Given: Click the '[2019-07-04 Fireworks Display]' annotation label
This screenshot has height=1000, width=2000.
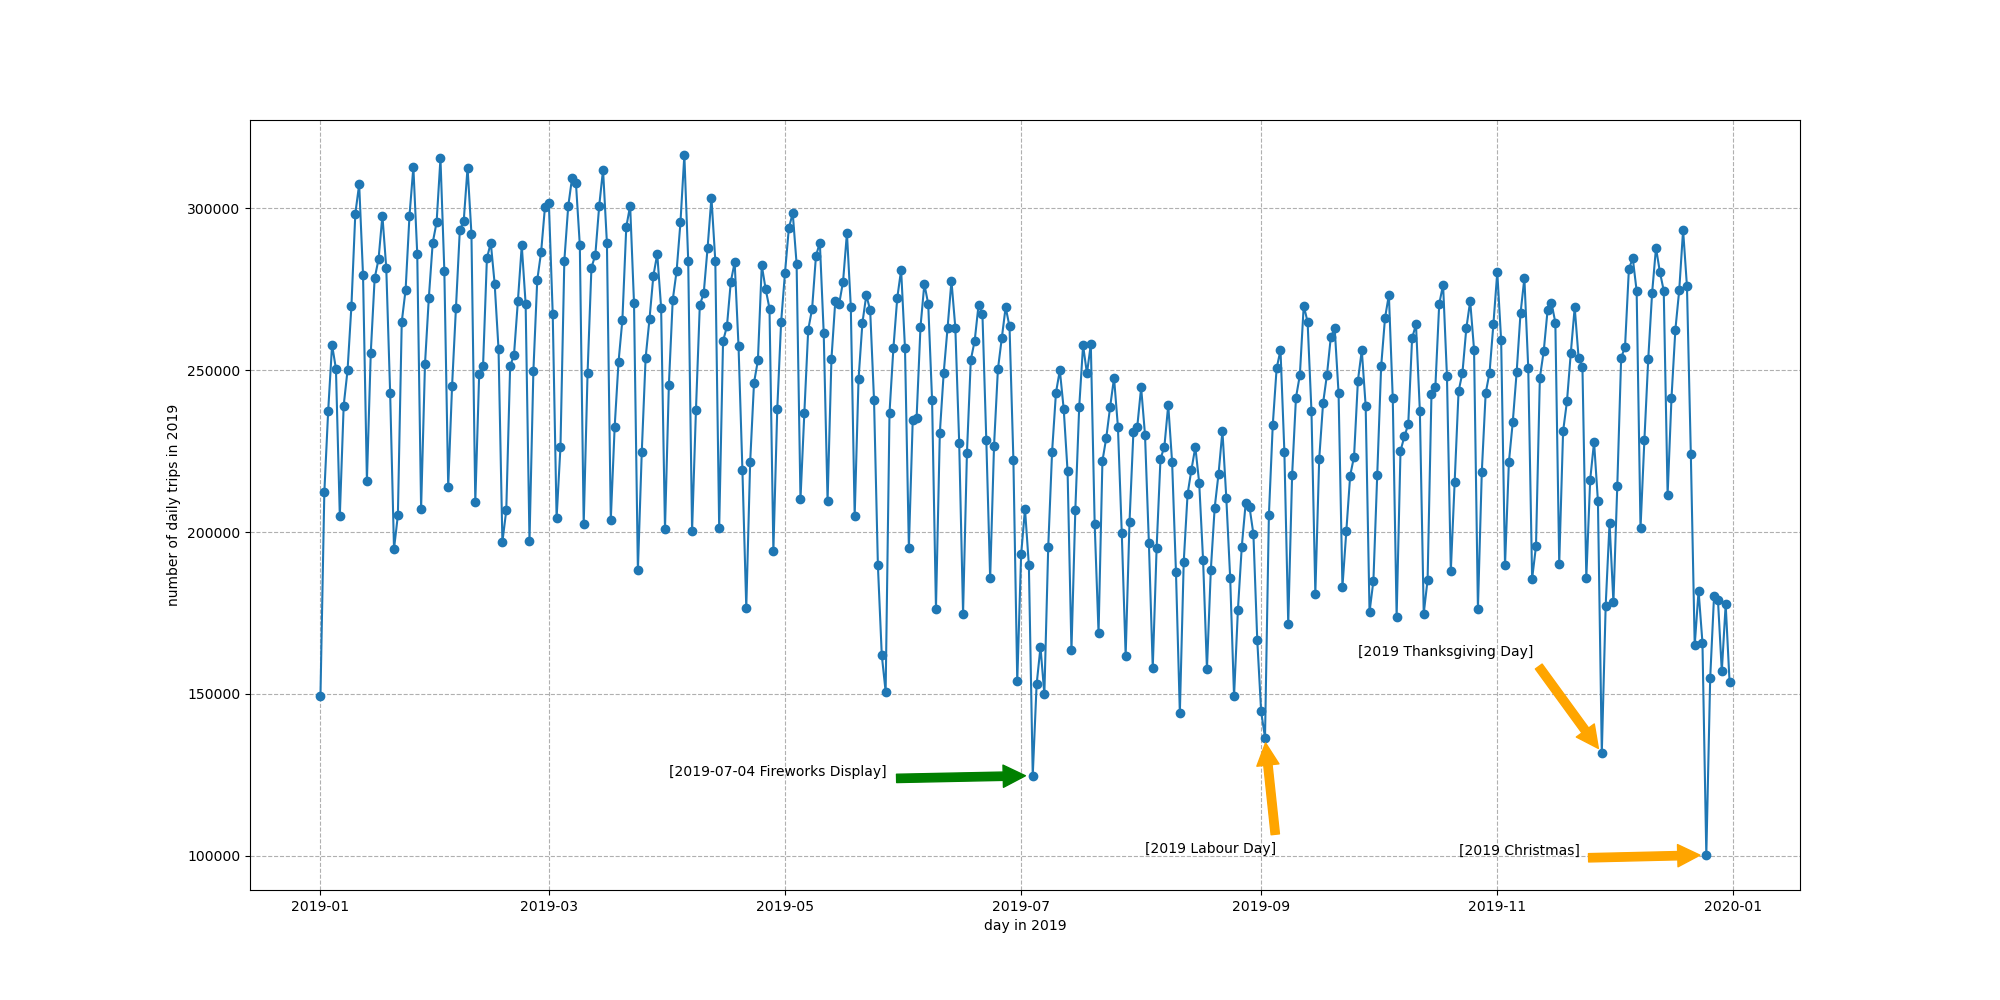Looking at the screenshot, I should pyautogui.click(x=777, y=771).
